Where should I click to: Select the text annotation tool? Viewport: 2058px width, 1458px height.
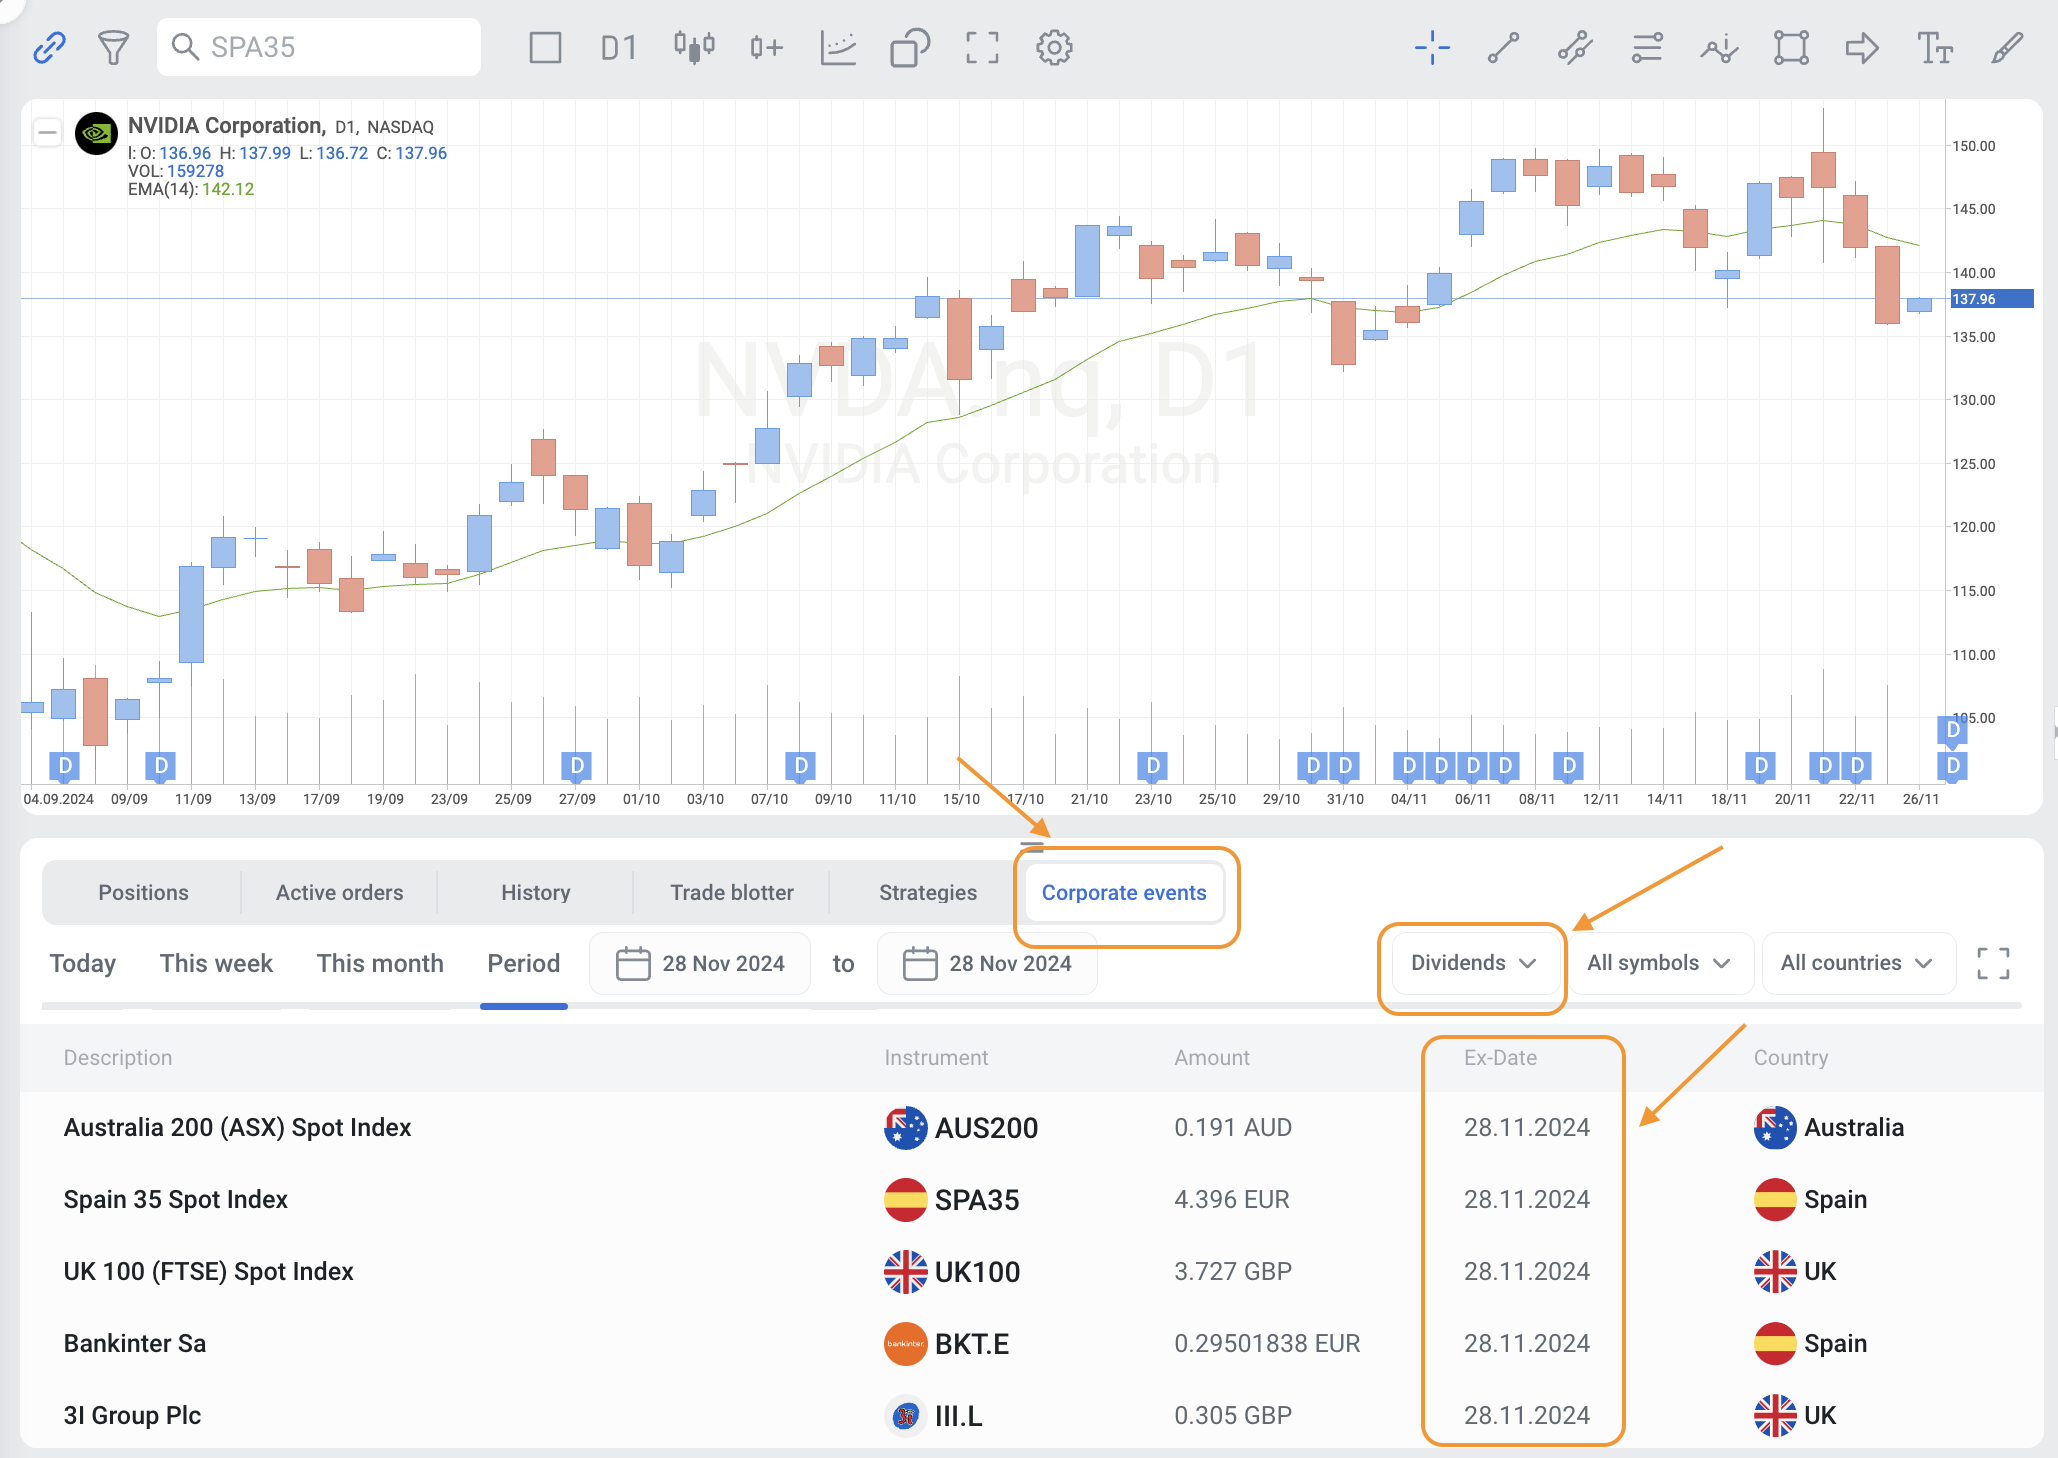tap(1934, 47)
